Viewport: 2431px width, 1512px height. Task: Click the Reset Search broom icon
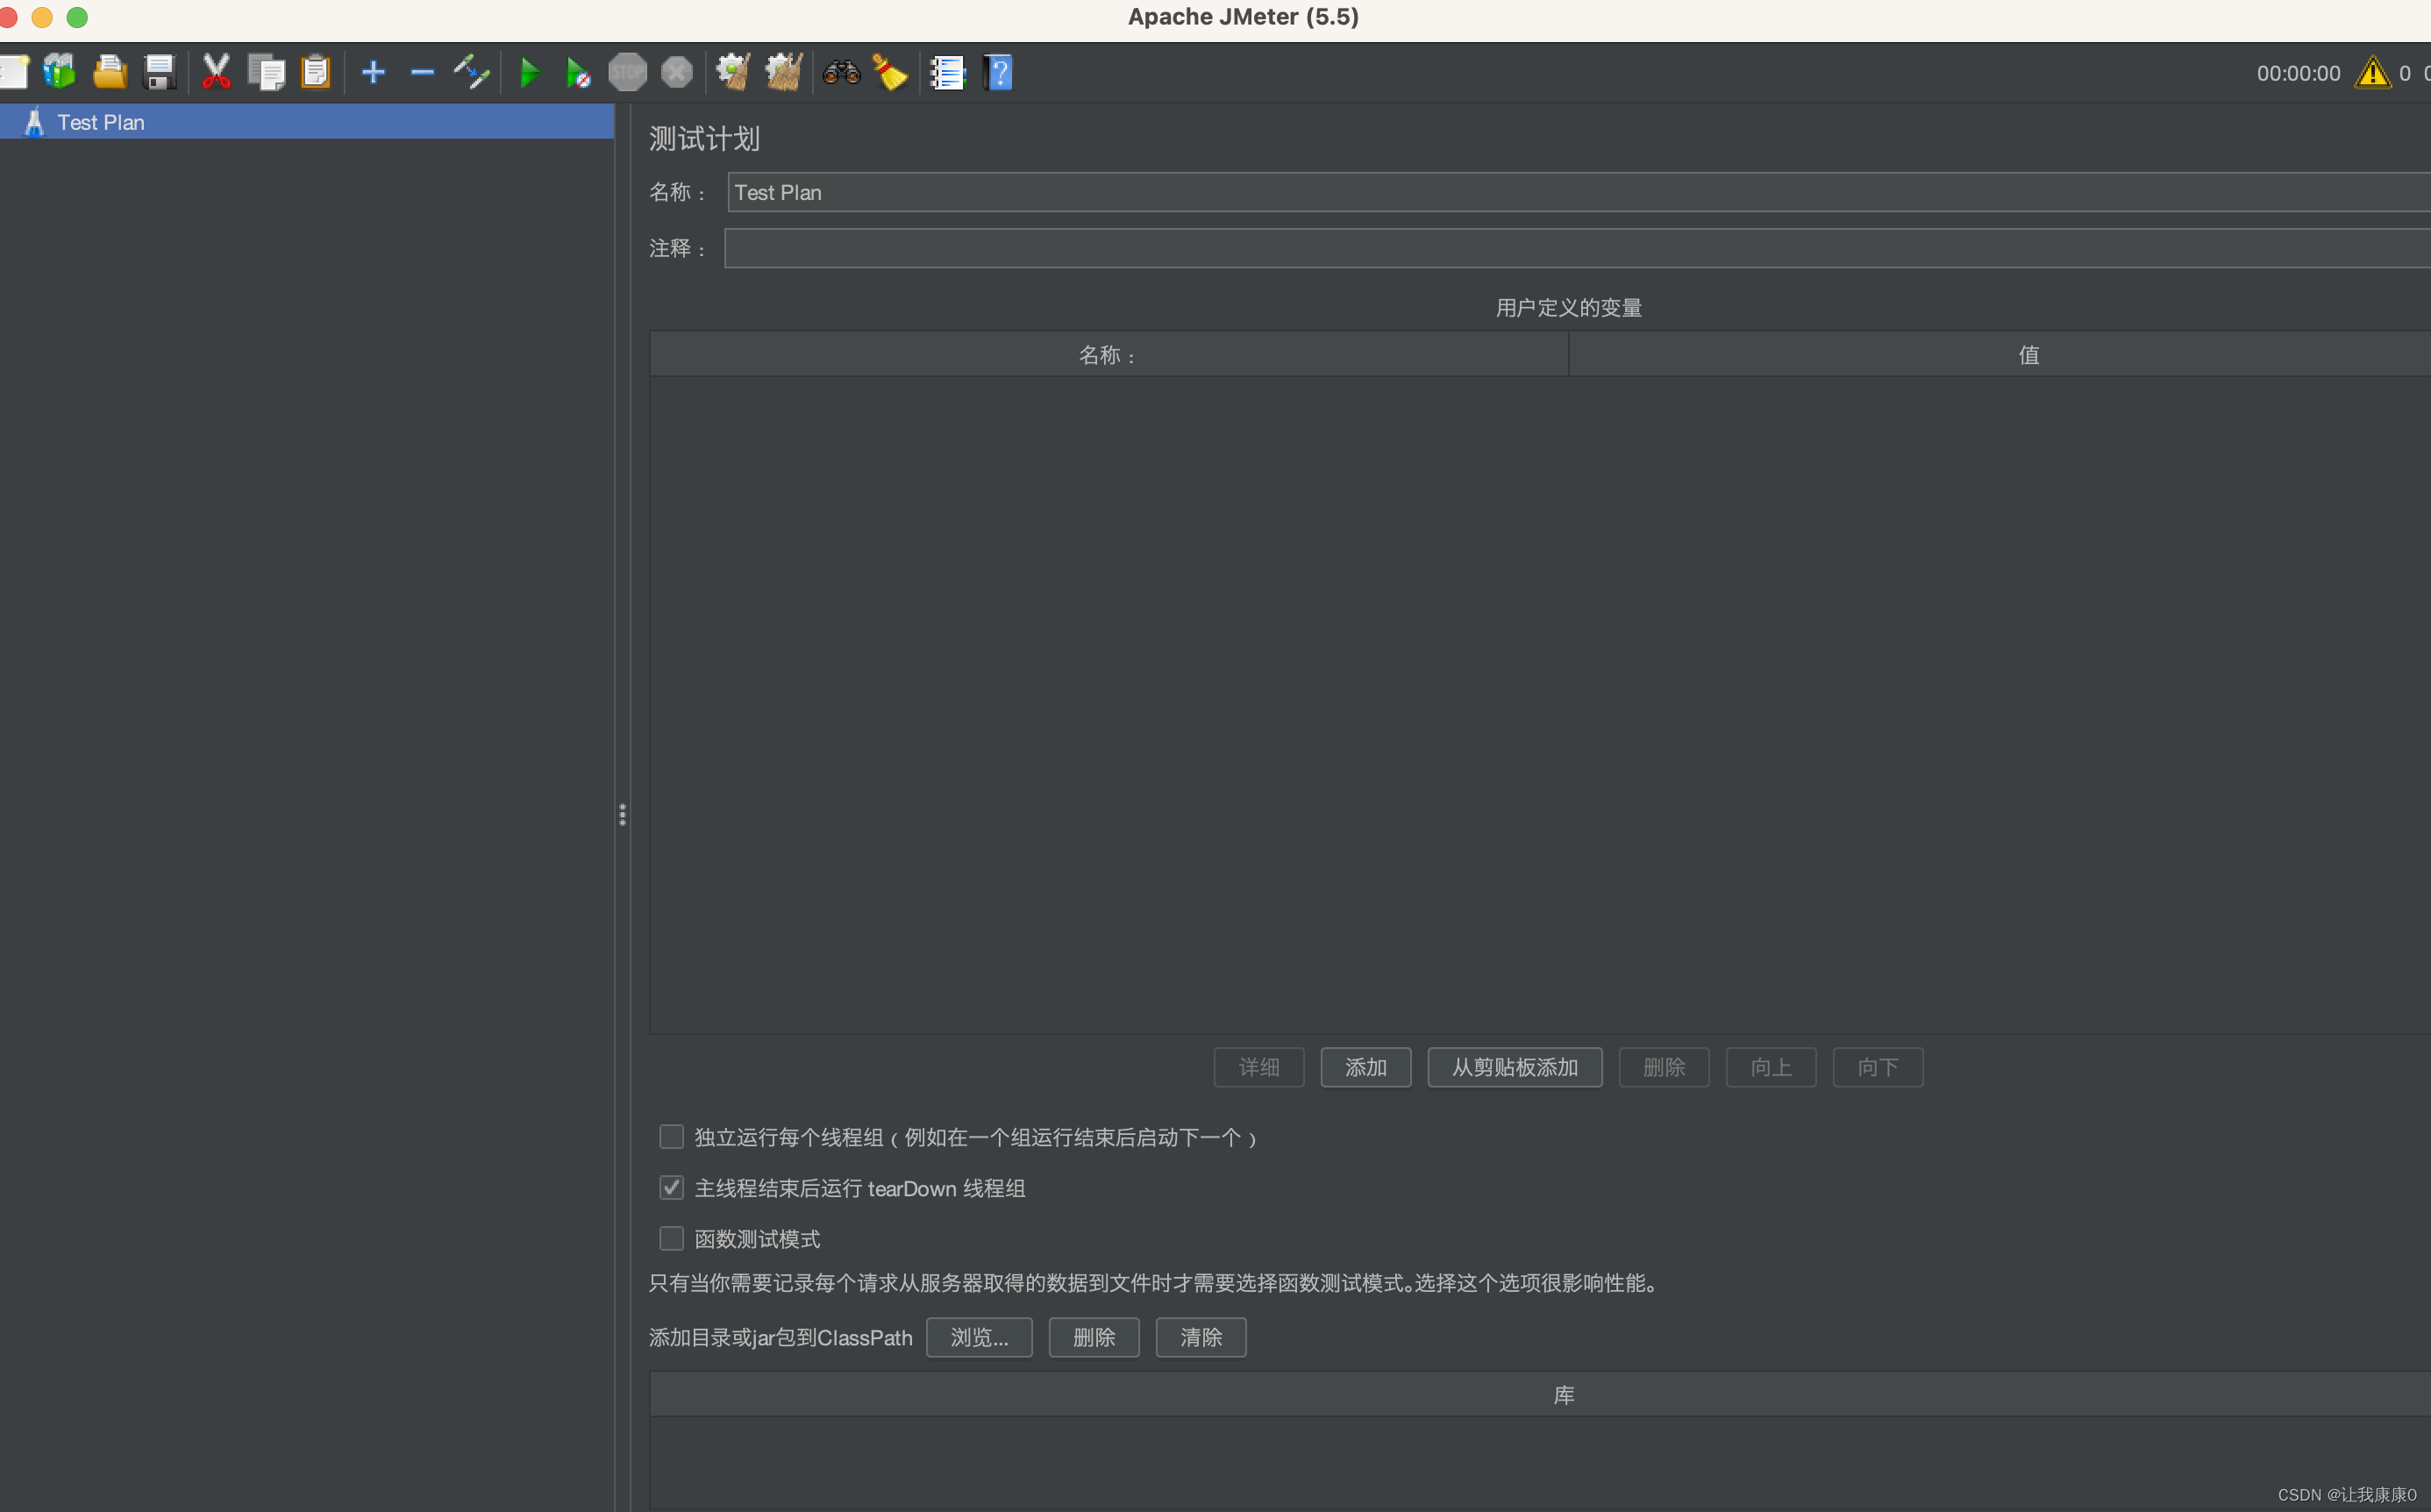[890, 72]
